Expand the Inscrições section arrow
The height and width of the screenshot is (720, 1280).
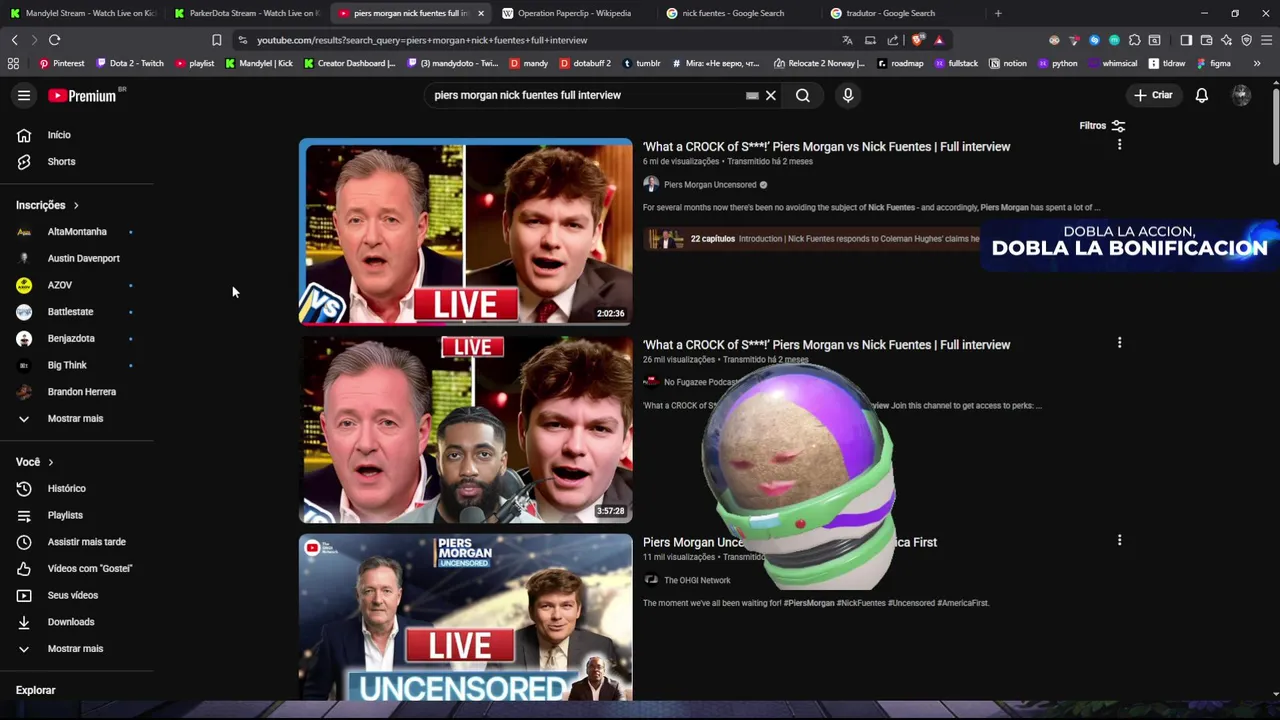(76, 205)
